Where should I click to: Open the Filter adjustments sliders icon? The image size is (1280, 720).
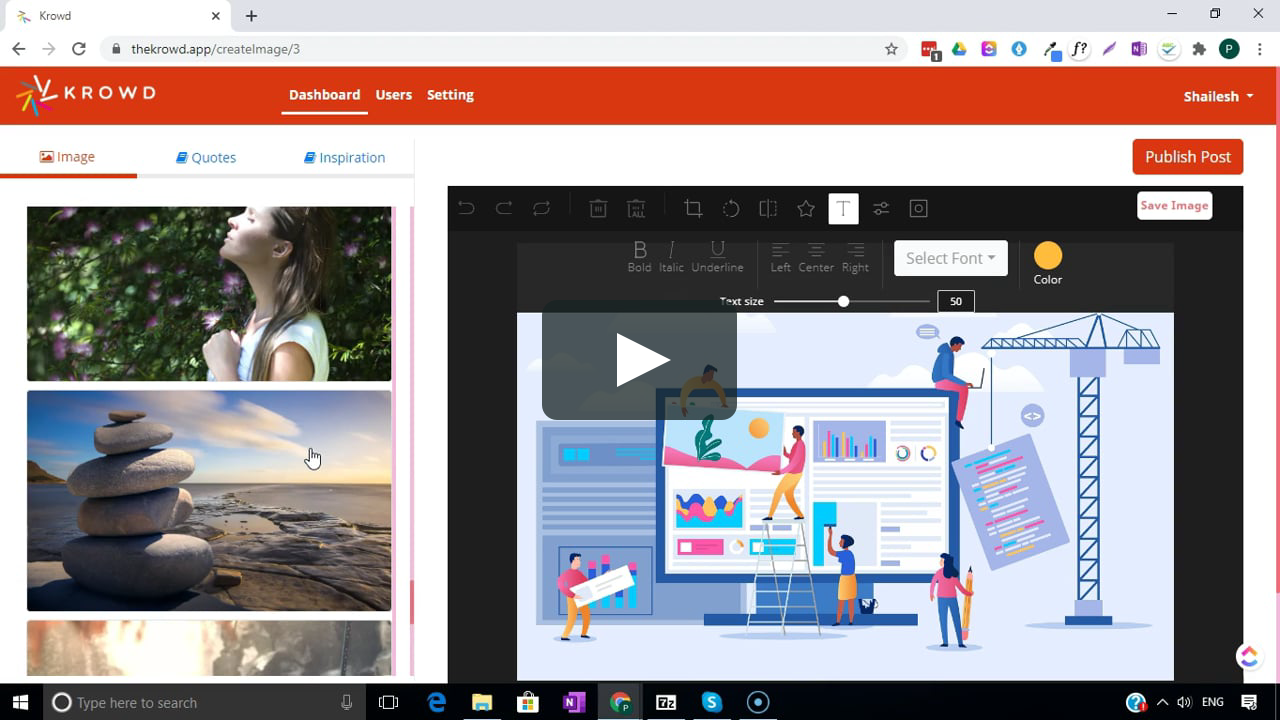(x=881, y=208)
